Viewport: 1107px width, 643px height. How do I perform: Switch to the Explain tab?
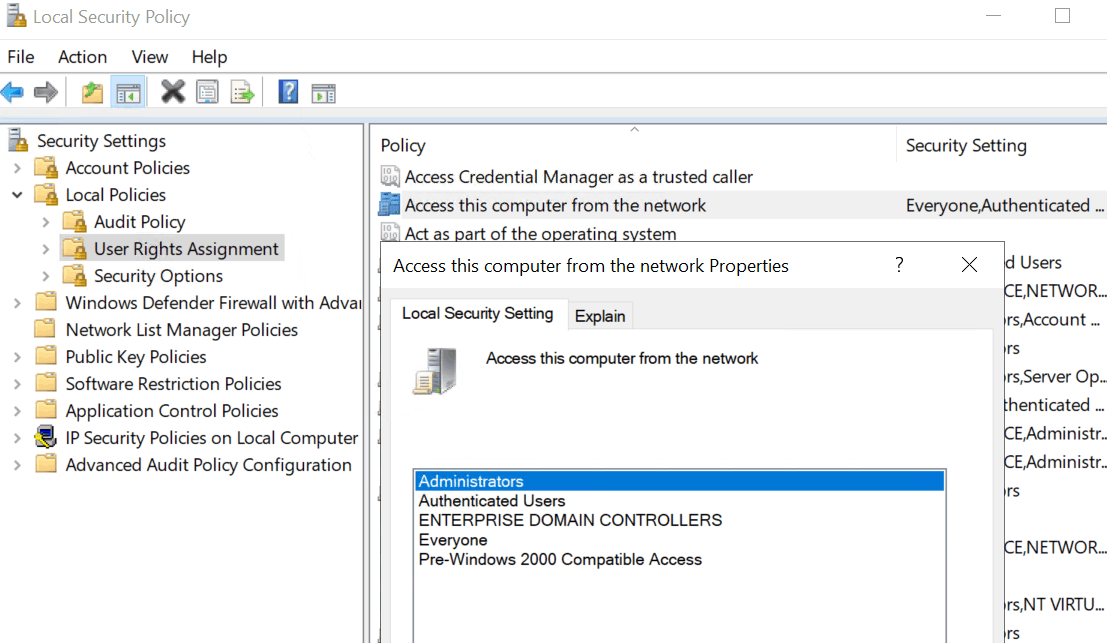600,316
